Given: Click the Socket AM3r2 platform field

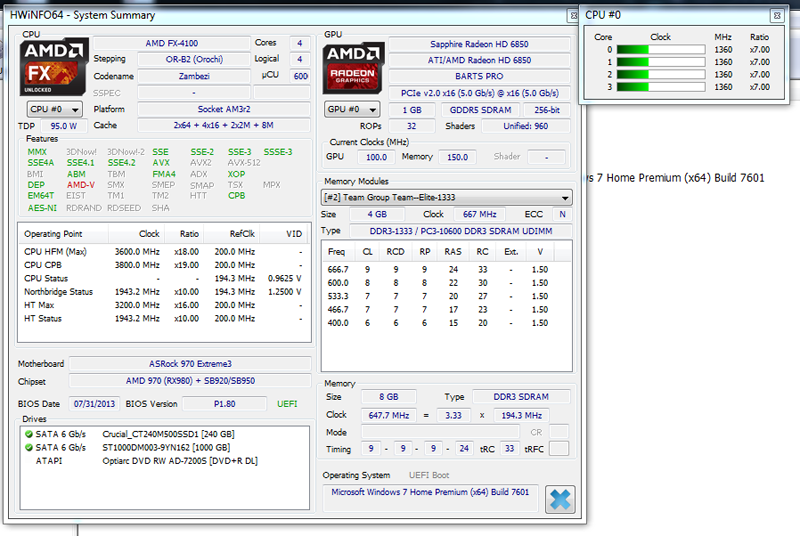Looking at the screenshot, I should pyautogui.click(x=224, y=109).
